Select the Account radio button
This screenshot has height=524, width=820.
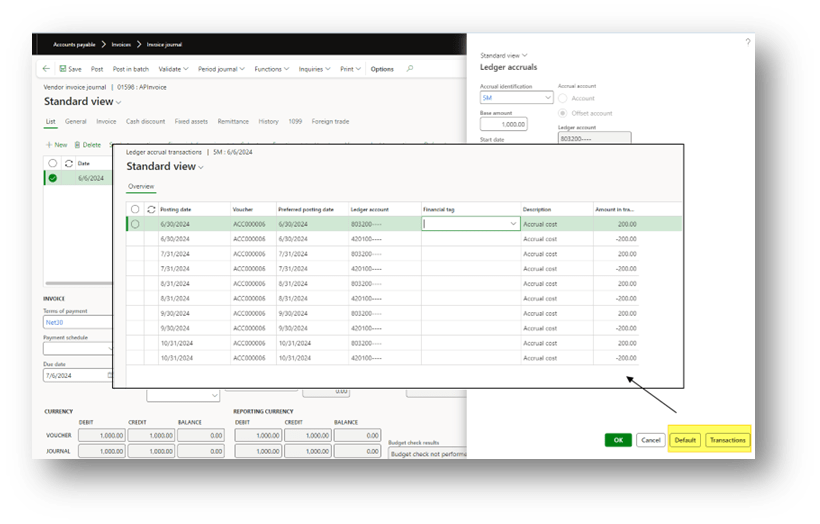(x=563, y=98)
